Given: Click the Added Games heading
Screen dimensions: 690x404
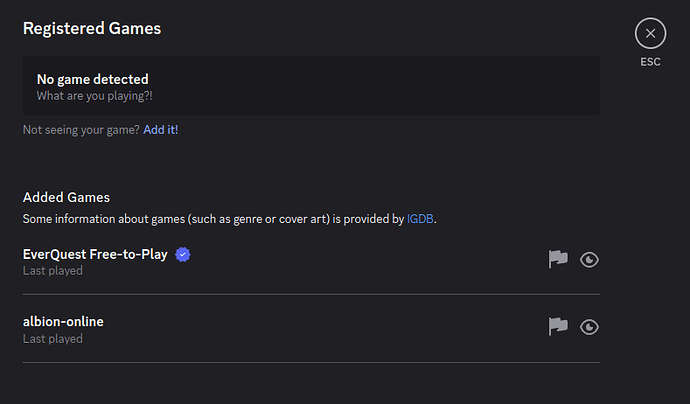Looking at the screenshot, I should [66, 197].
